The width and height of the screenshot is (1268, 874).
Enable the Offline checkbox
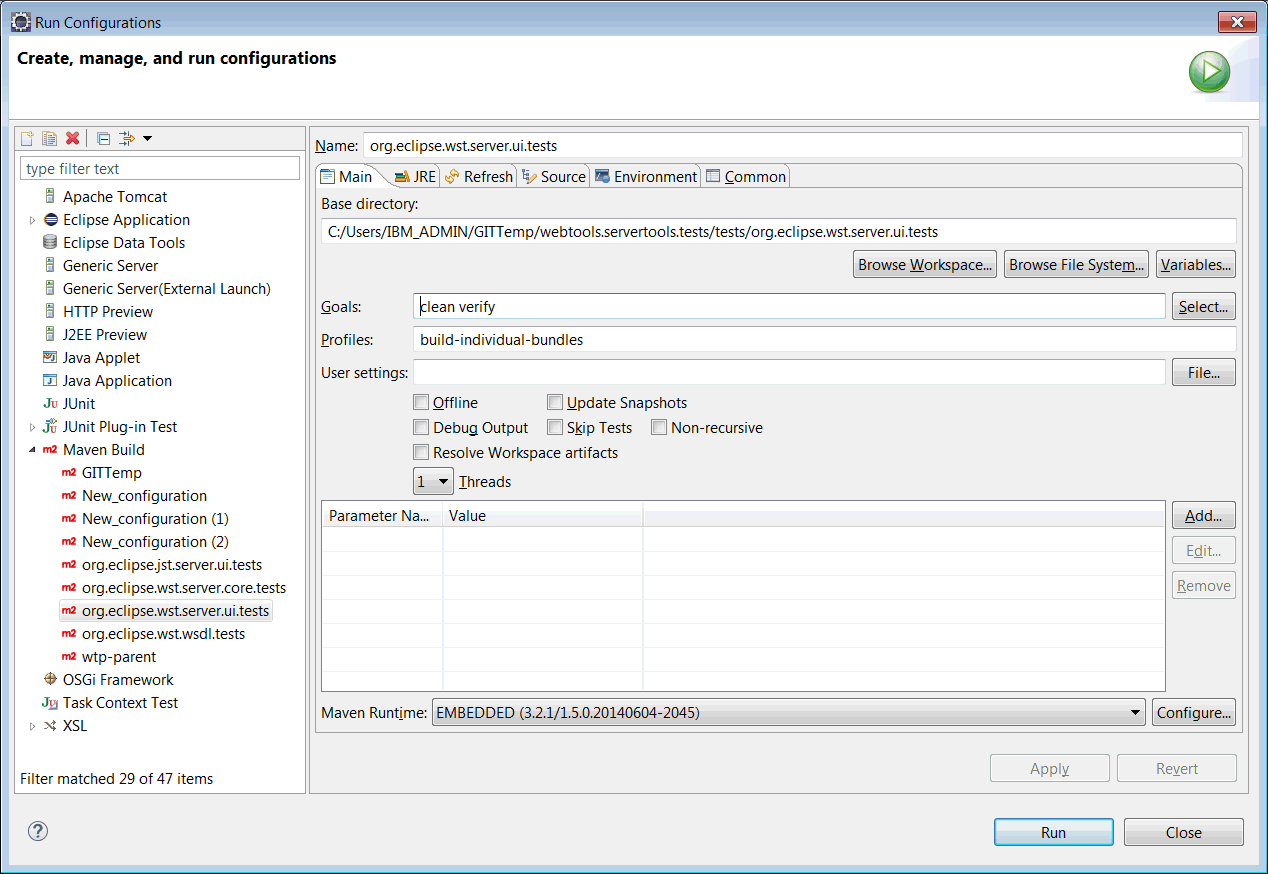pyautogui.click(x=421, y=403)
